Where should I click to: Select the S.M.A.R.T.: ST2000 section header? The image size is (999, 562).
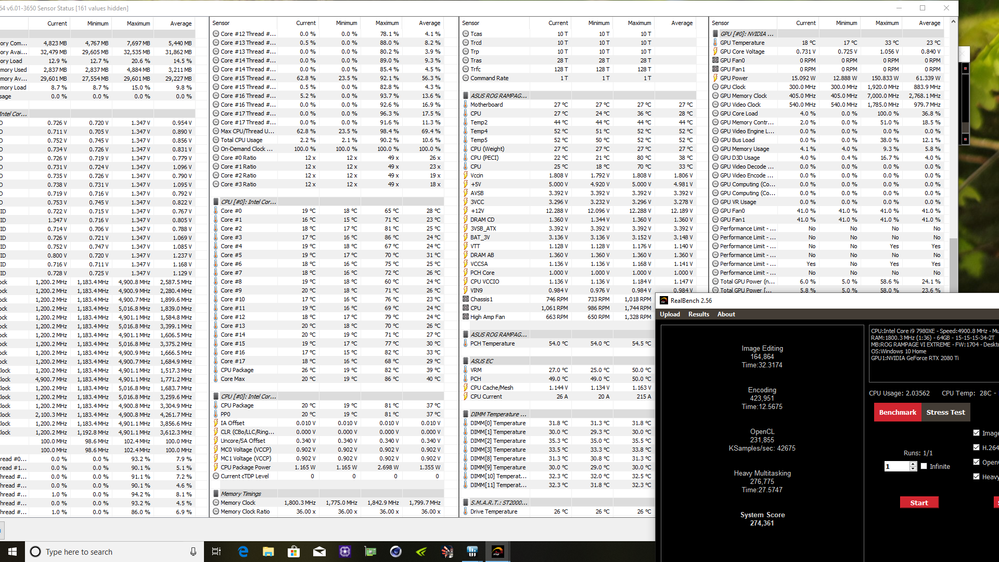click(x=558, y=503)
